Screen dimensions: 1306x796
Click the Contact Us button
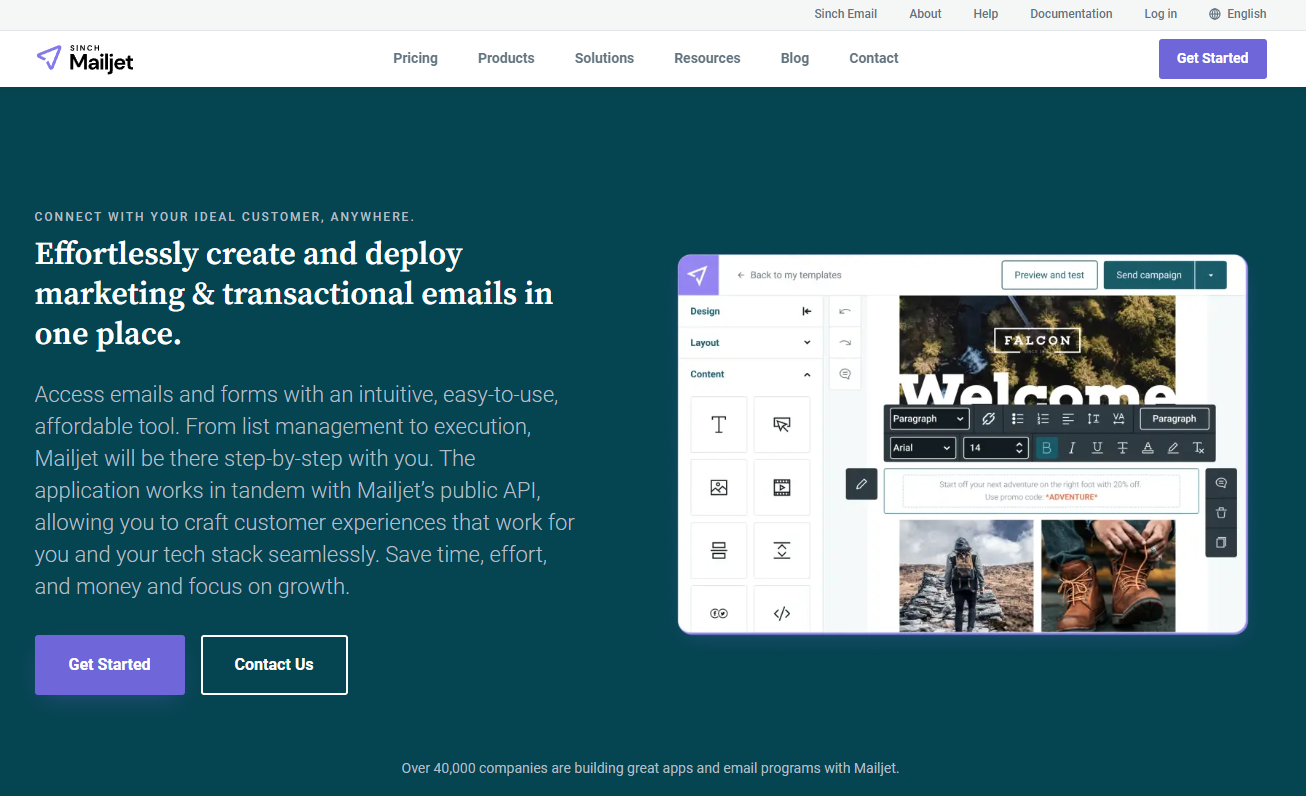tap(274, 664)
